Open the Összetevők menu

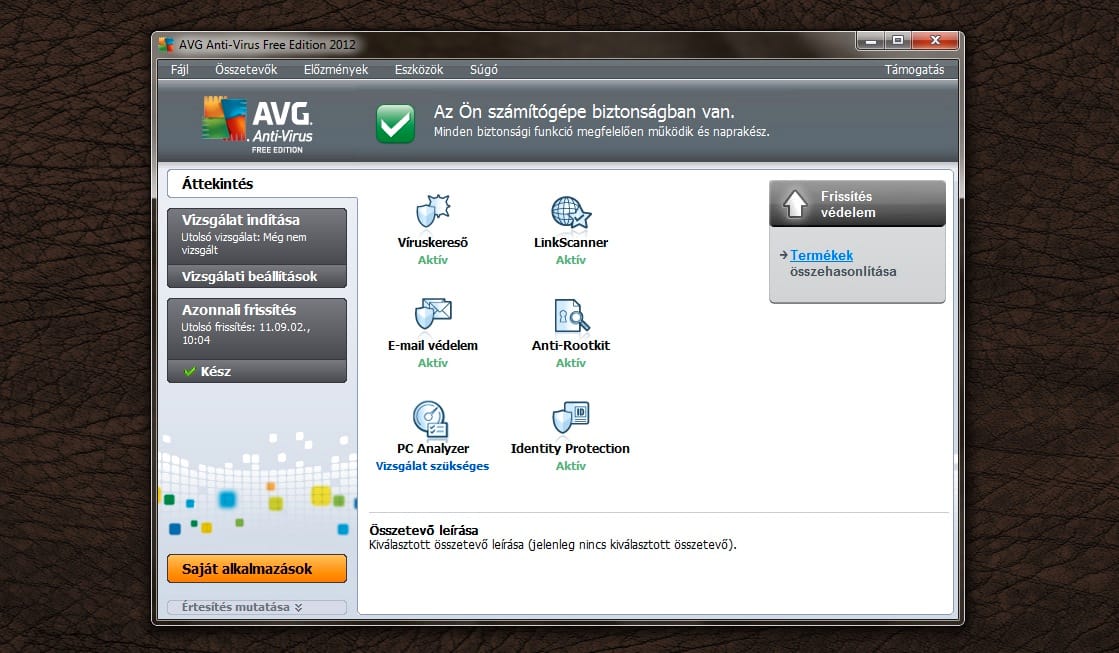coord(246,69)
